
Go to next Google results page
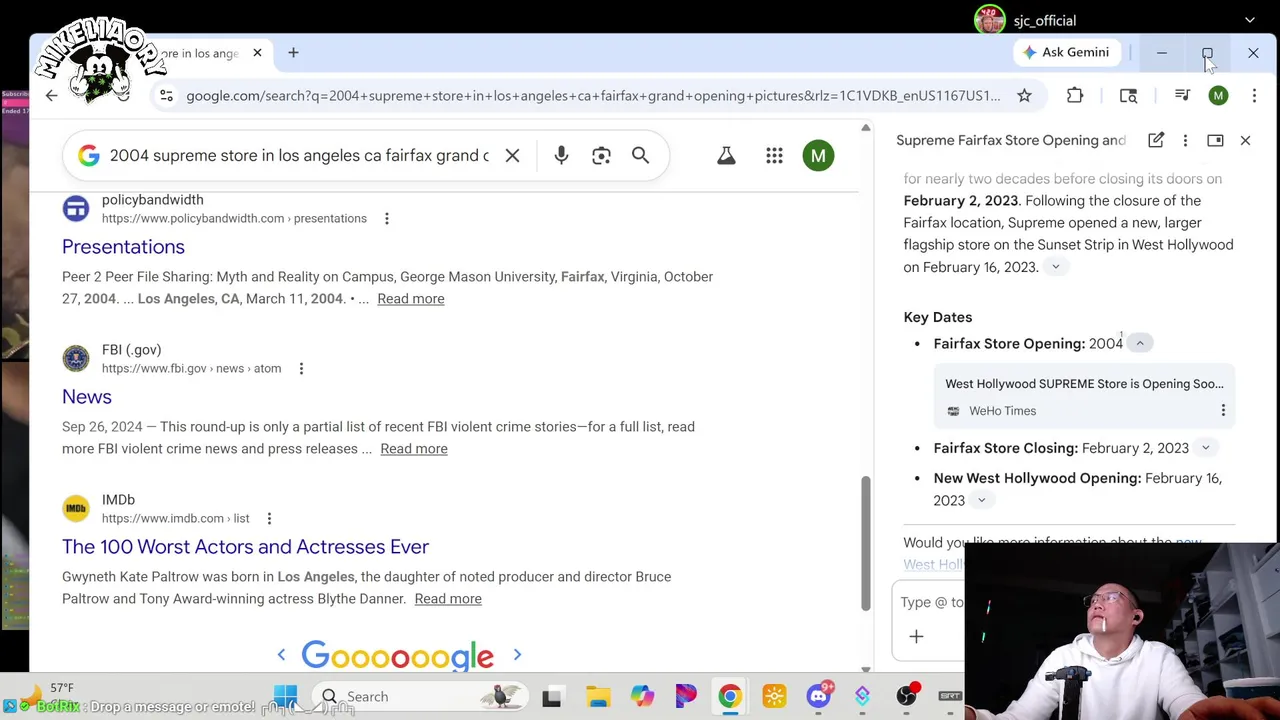pos(517,655)
